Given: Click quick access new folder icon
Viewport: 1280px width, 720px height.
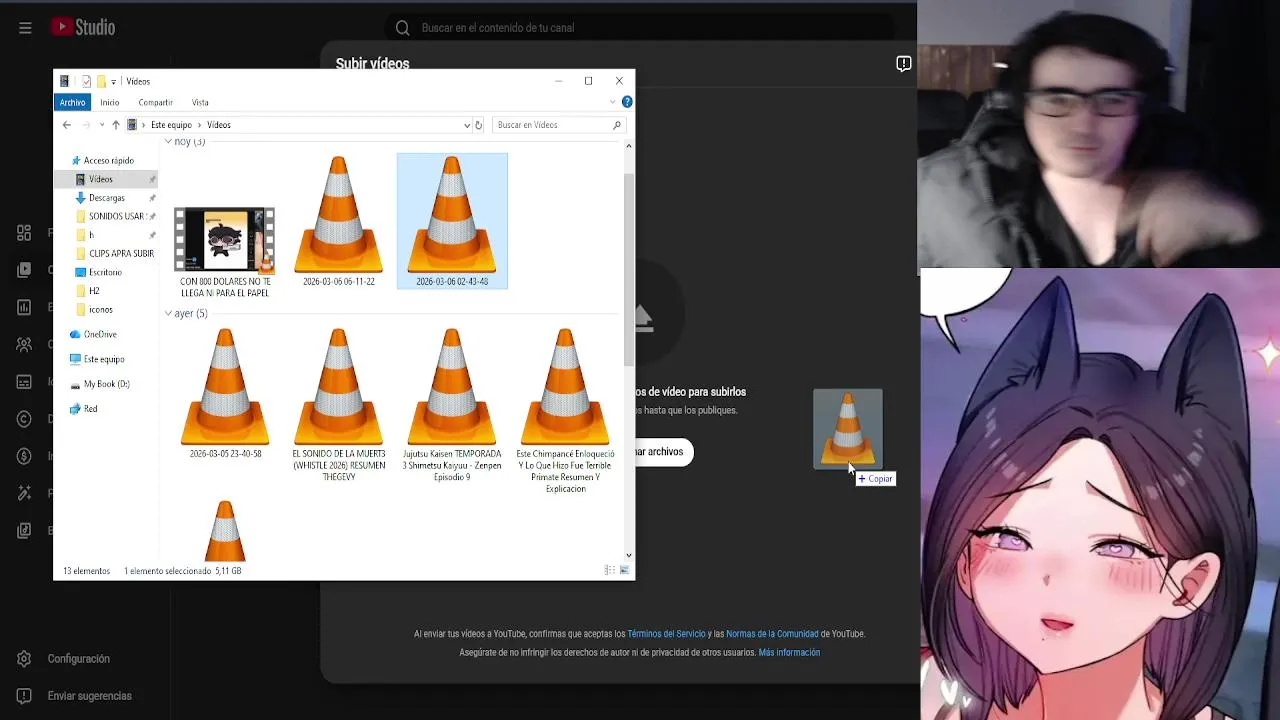Looking at the screenshot, I should click(x=101, y=81).
